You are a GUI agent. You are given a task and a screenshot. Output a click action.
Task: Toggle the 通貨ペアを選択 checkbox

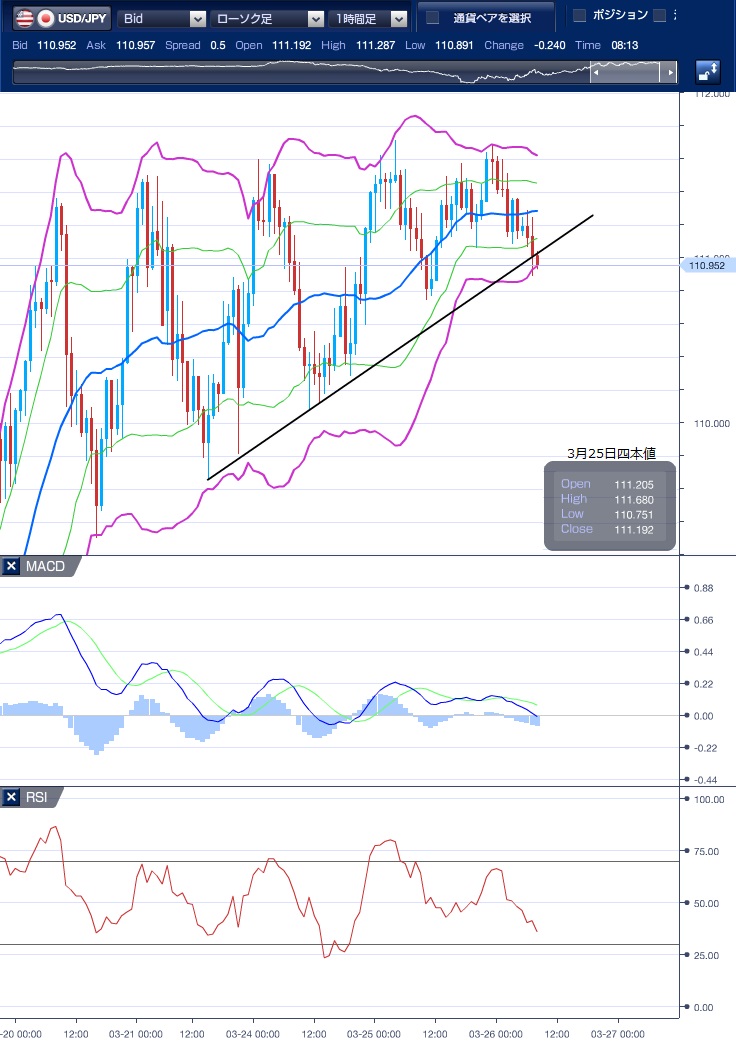pyautogui.click(x=432, y=18)
